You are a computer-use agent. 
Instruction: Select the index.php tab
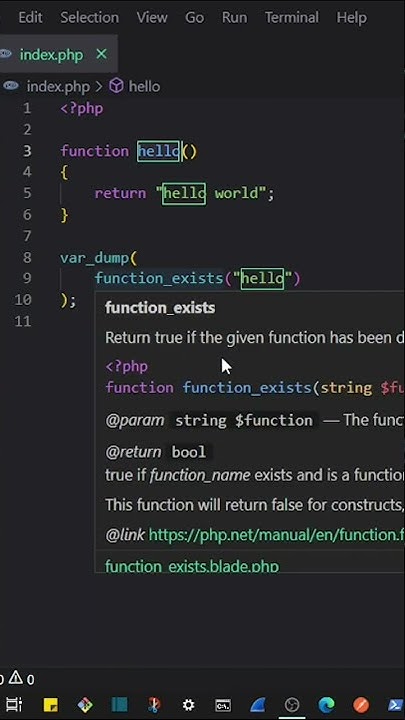pyautogui.click(x=51, y=55)
